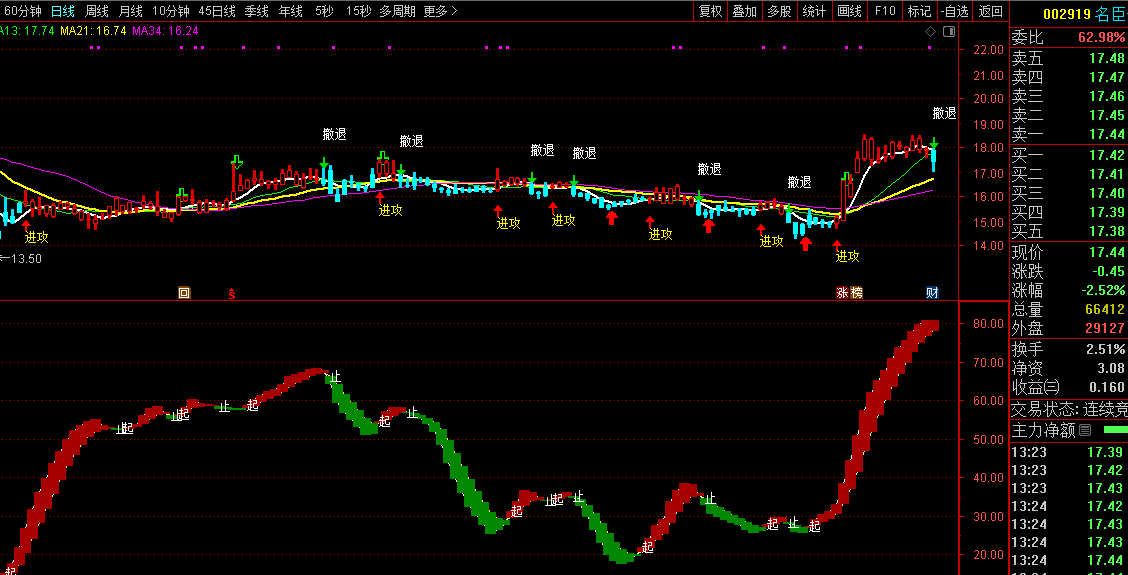Switch to the 月线 monthly tab
Image resolution: width=1128 pixels, height=575 pixels.
tap(130, 11)
